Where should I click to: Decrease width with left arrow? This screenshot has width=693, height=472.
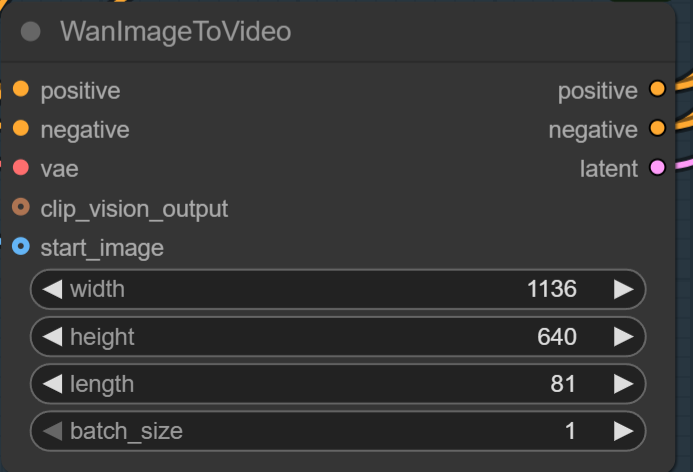tap(53, 290)
